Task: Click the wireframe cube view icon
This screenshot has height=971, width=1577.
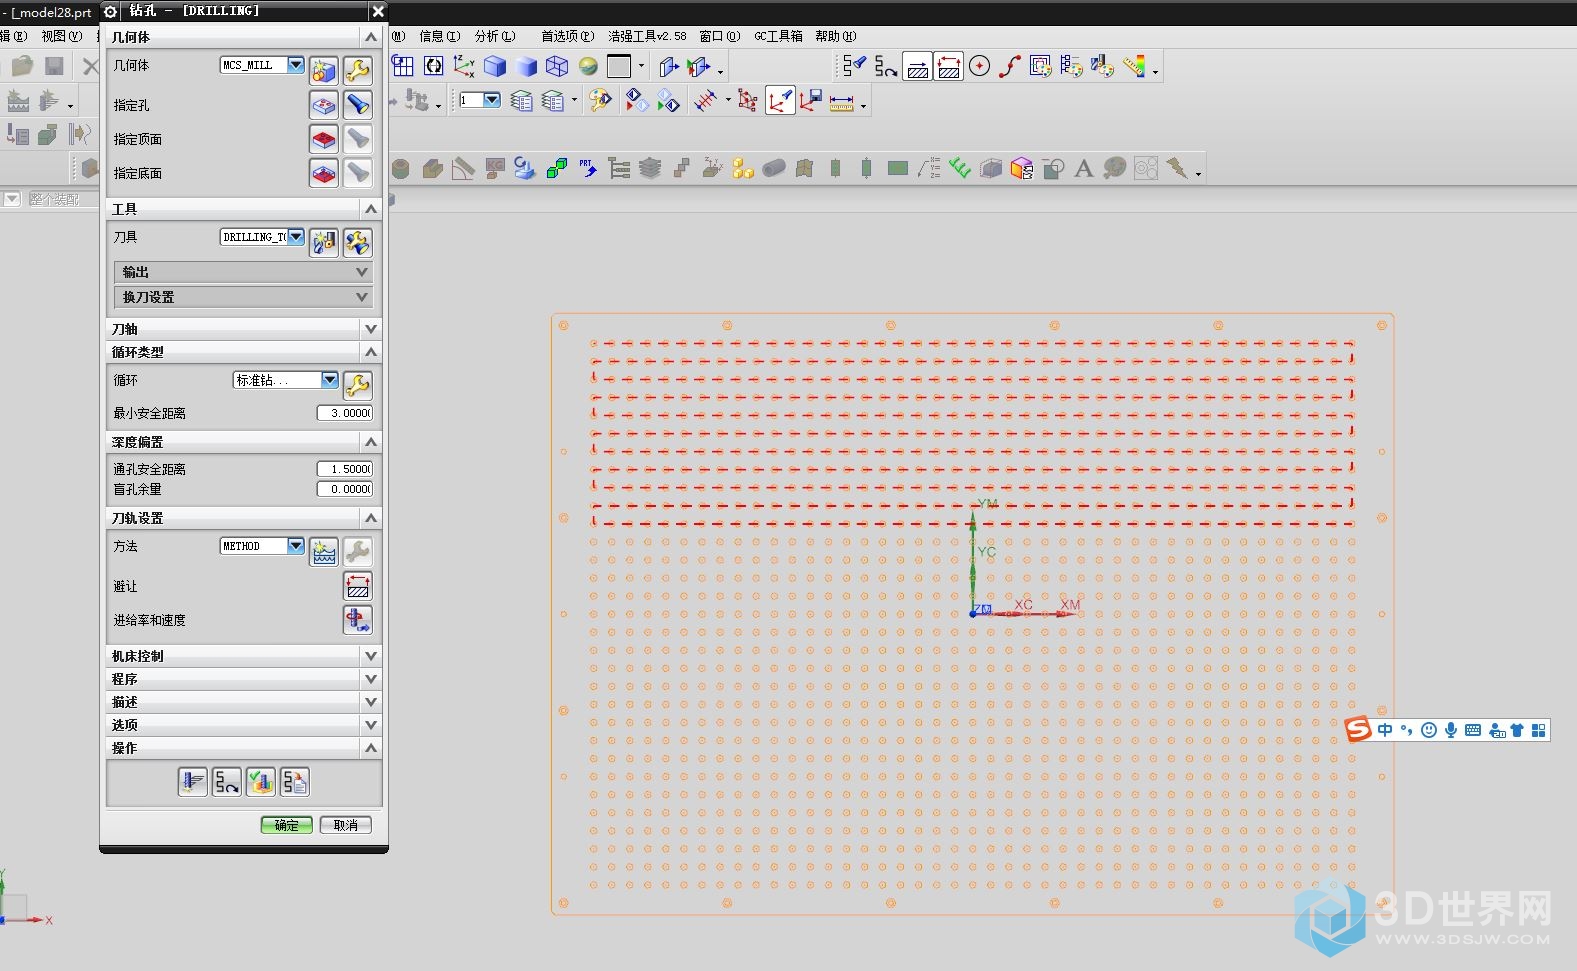Action: 557,66
